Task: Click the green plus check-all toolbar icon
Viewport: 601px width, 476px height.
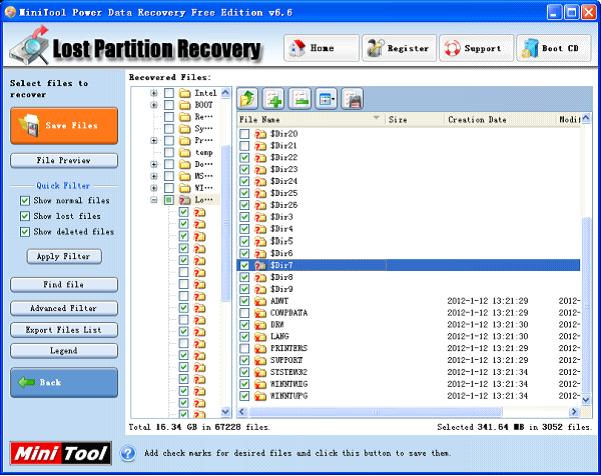Action: 273,99
